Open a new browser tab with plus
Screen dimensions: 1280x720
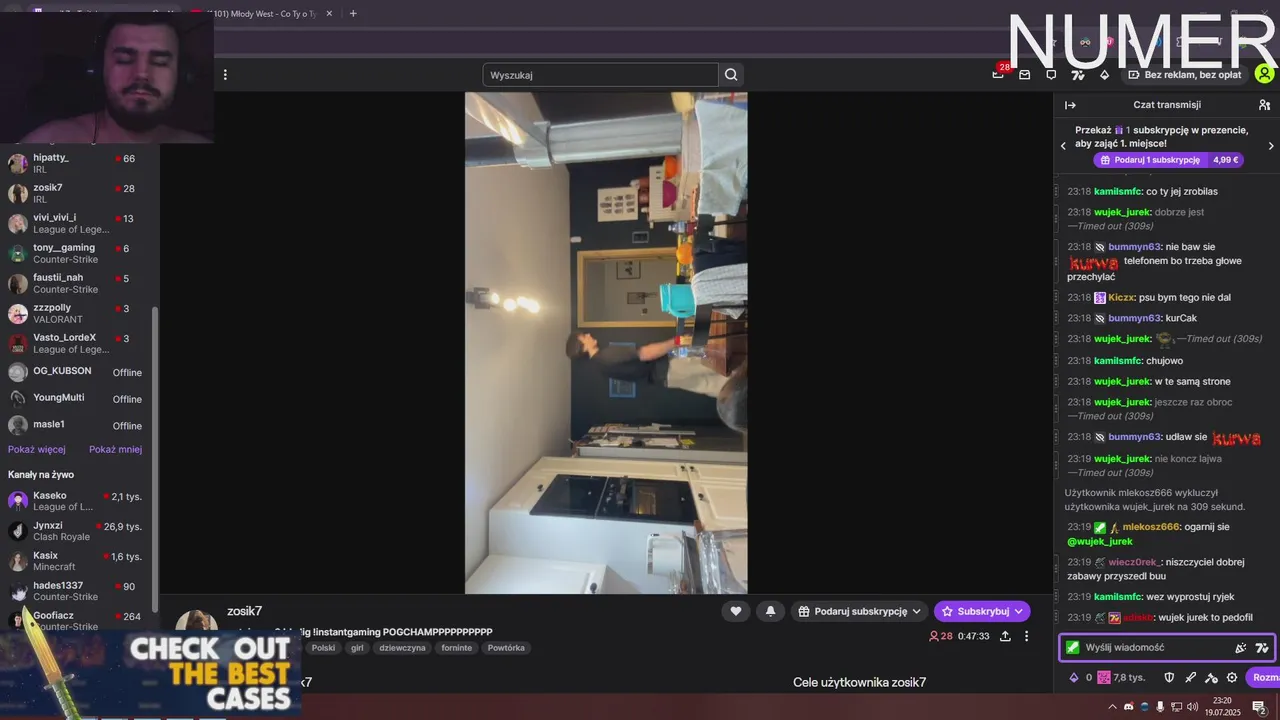click(353, 14)
